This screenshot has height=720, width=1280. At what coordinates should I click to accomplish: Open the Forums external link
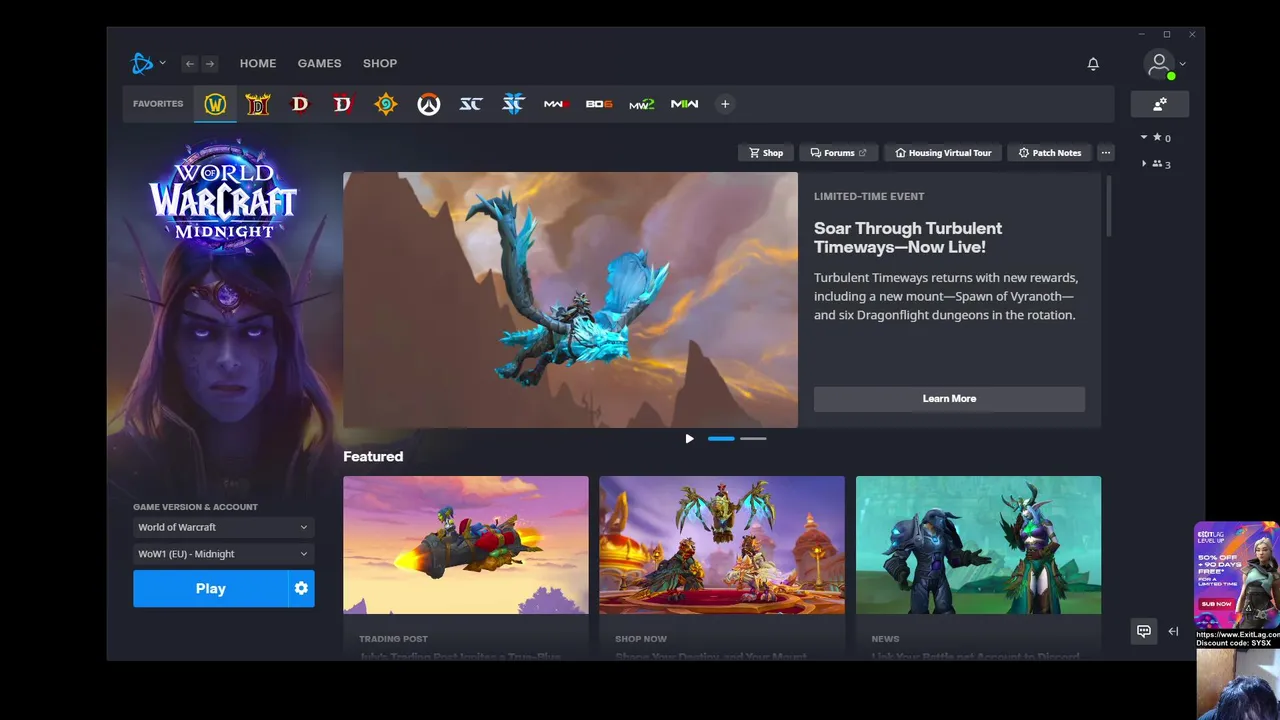[838, 153]
